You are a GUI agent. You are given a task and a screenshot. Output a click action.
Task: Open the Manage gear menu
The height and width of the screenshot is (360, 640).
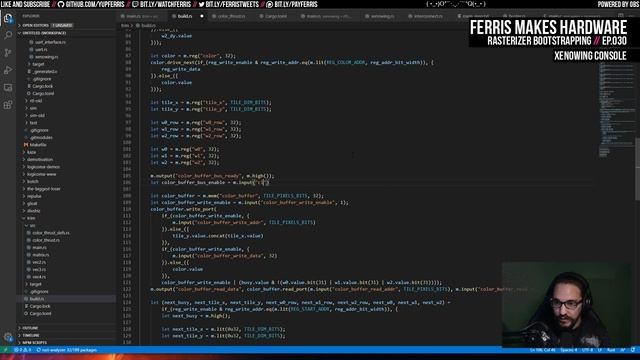pos(8,337)
